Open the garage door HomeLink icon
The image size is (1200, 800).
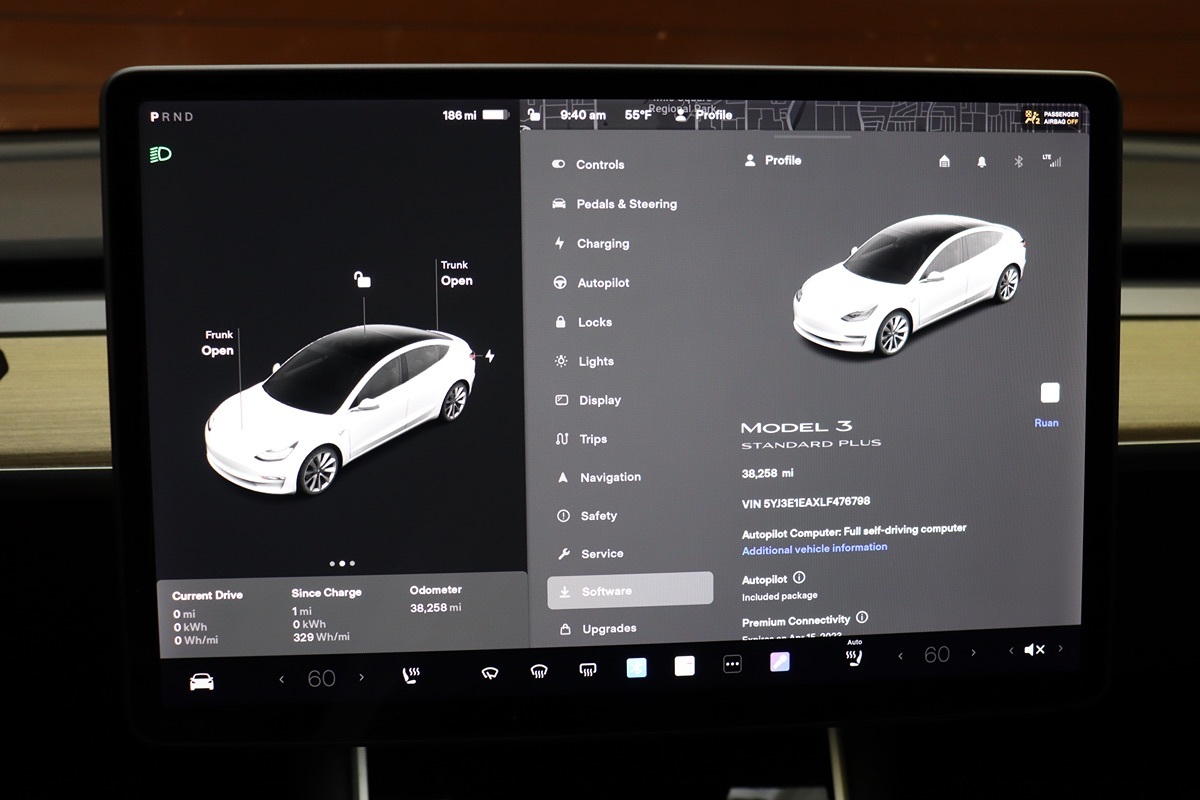945,162
